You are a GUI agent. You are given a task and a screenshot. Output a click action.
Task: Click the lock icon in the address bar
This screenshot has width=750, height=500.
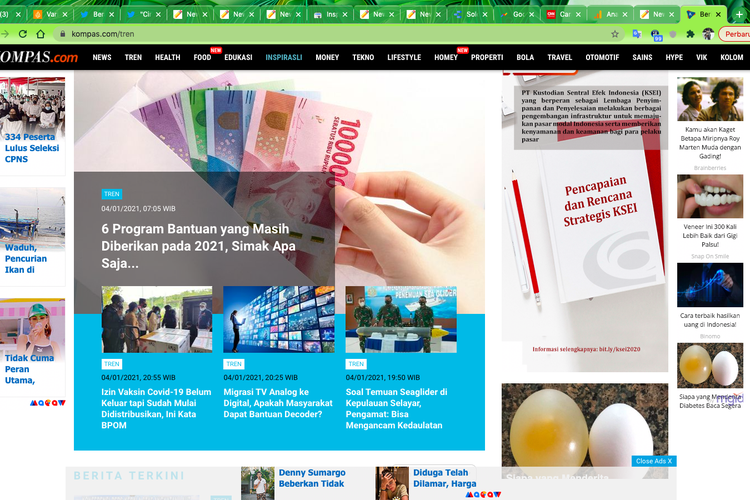click(61, 34)
